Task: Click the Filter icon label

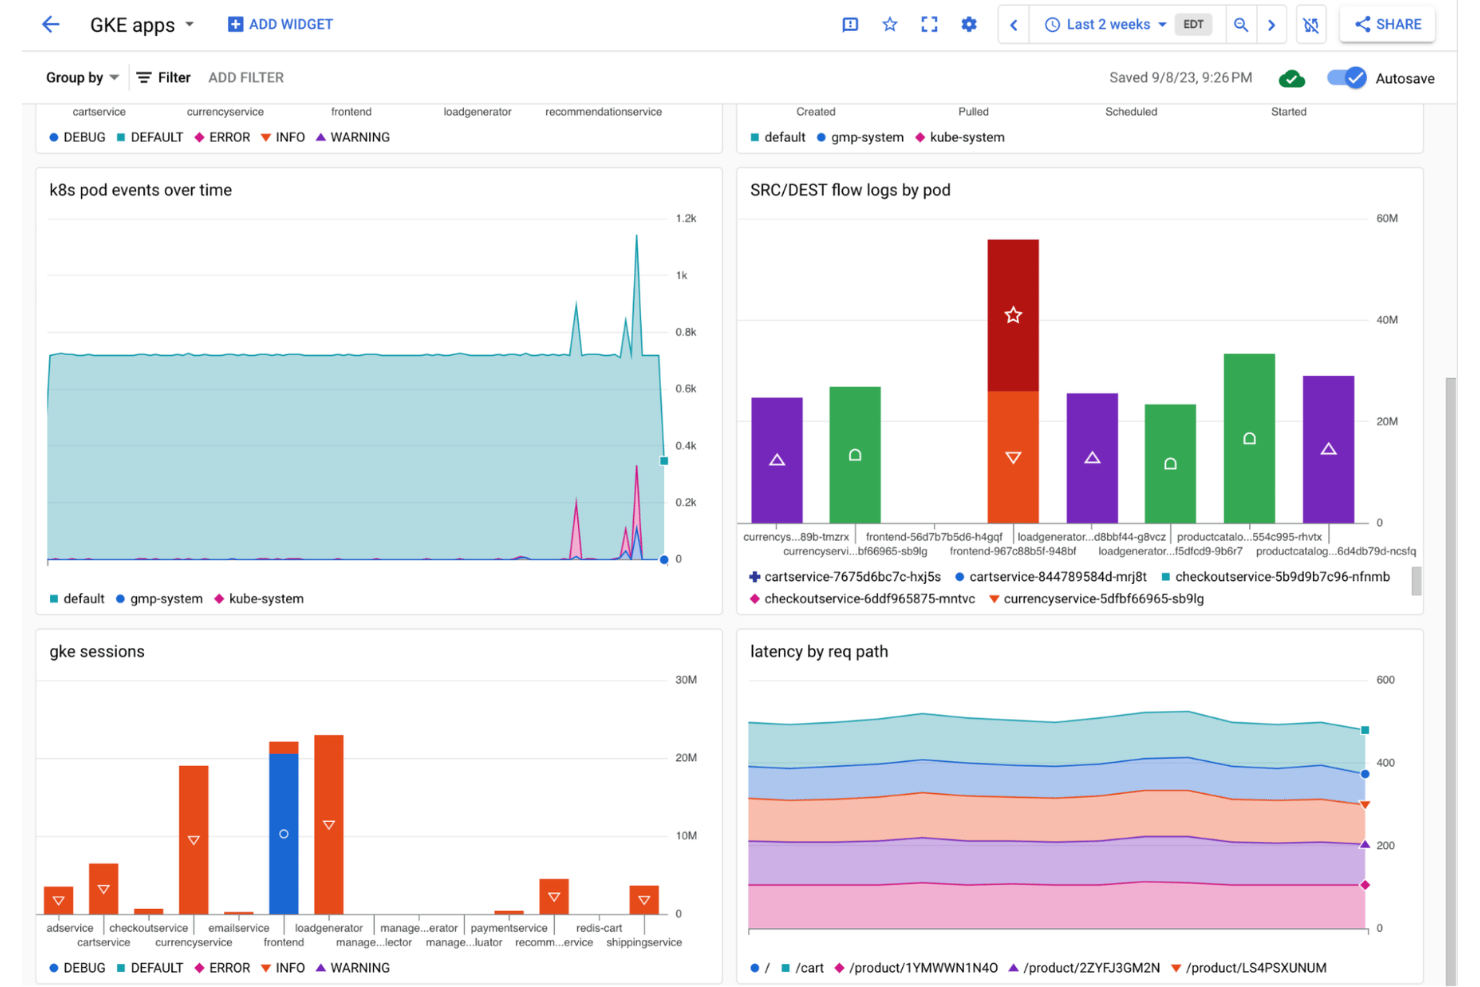Action: tap(163, 78)
